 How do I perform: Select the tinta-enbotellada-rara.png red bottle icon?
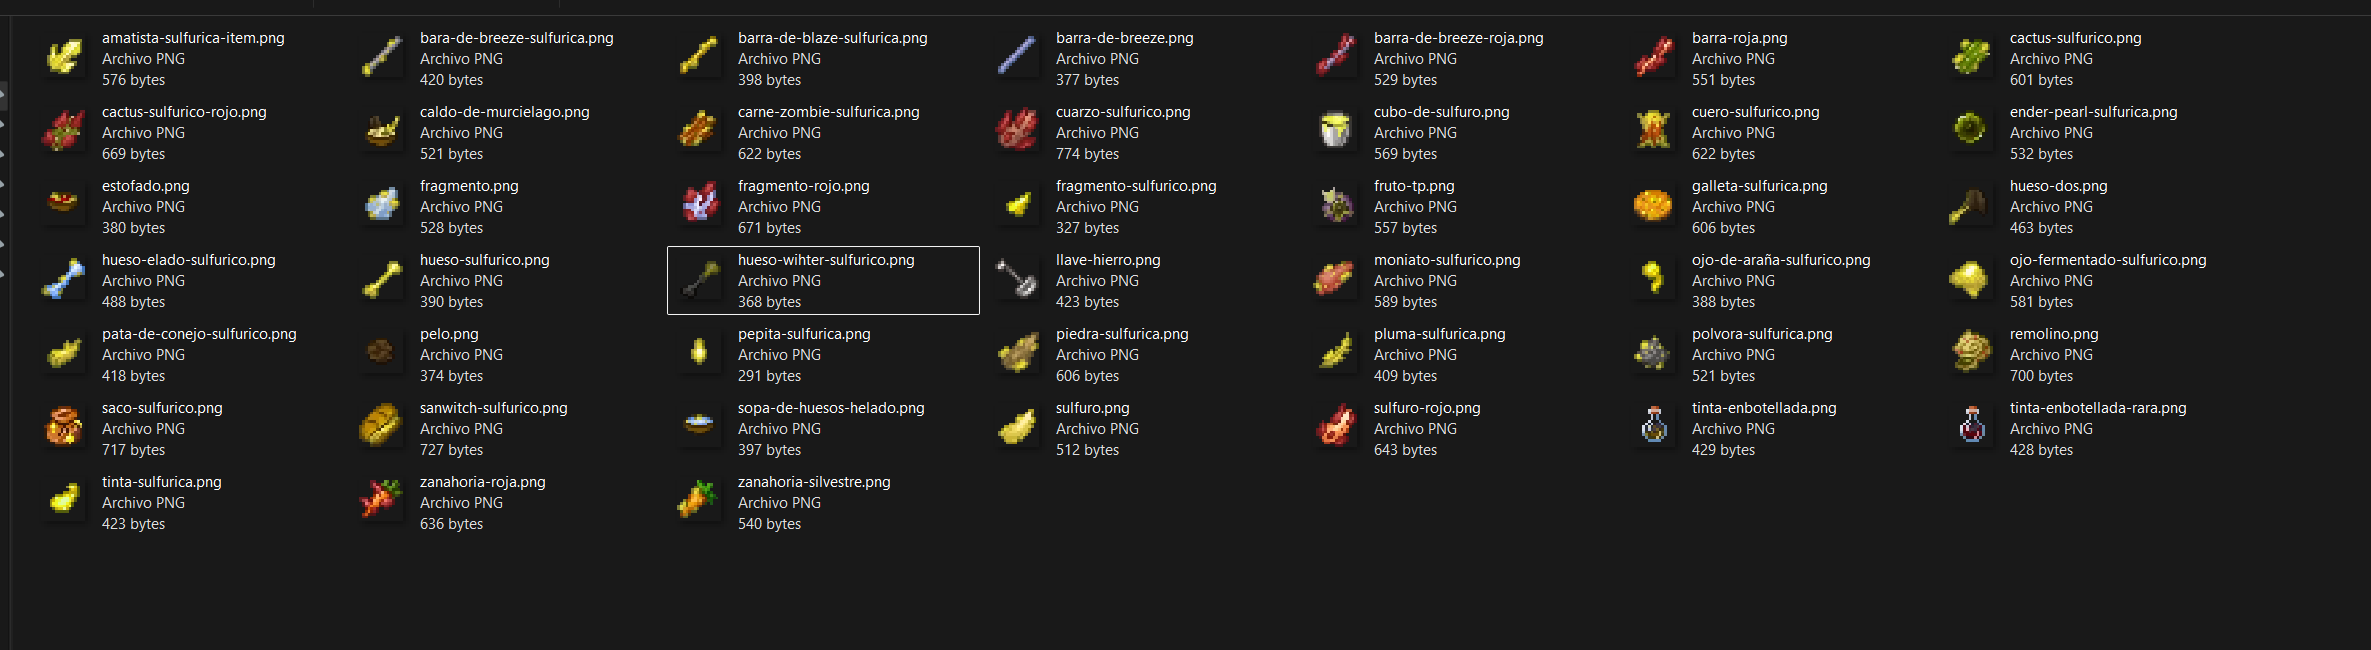[x=1972, y=427]
